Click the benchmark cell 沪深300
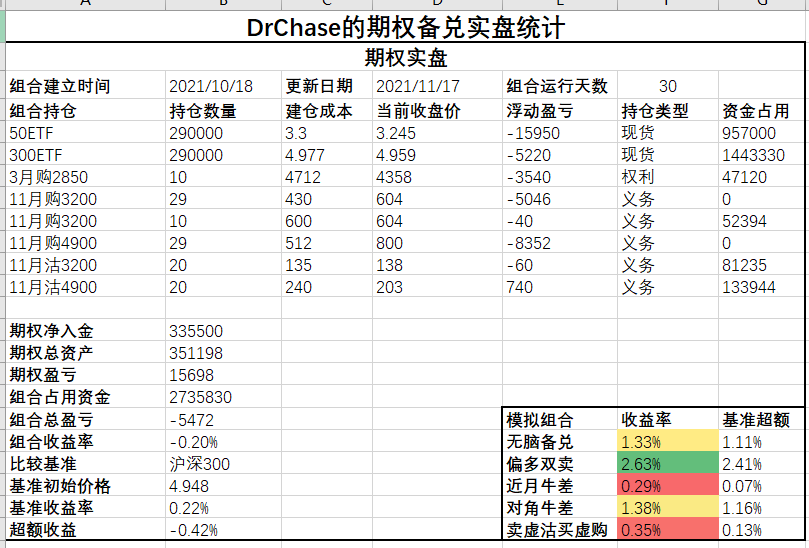Viewport: 809px width, 548px height. 223,464
